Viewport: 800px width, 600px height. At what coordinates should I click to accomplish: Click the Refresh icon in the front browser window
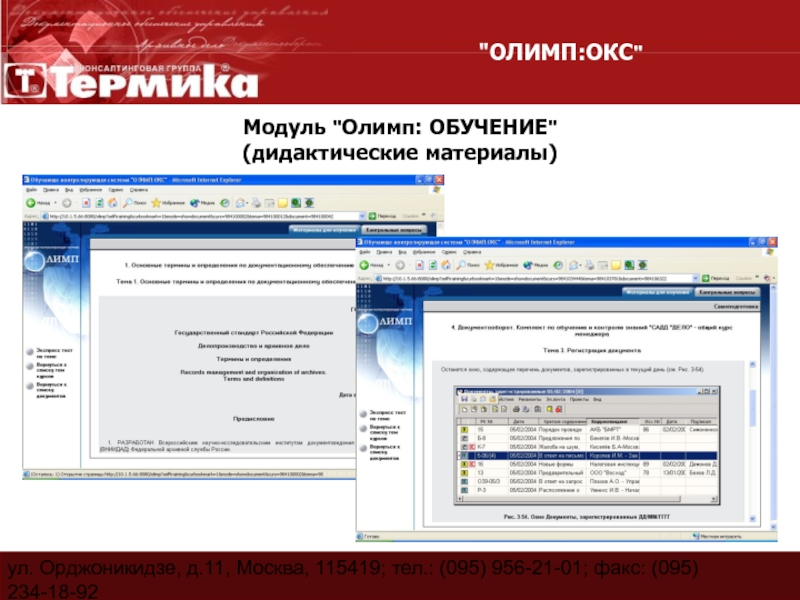click(433, 265)
